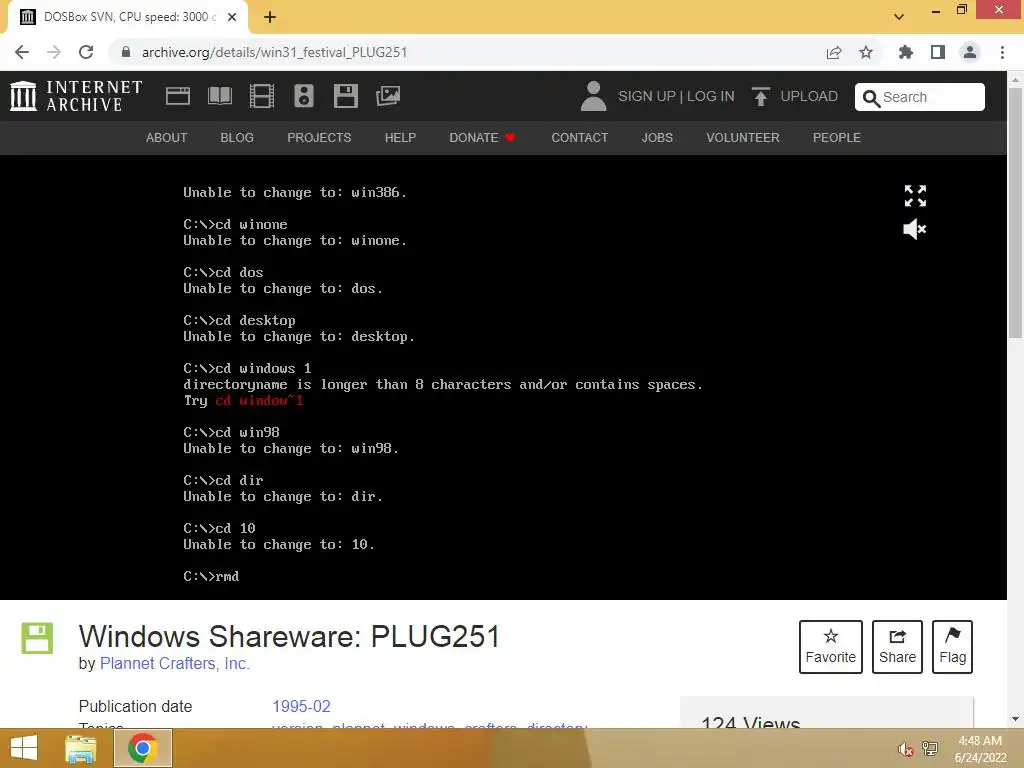The height and width of the screenshot is (768, 1024).
Task: Click the SIGN UP link
Action: click(647, 96)
